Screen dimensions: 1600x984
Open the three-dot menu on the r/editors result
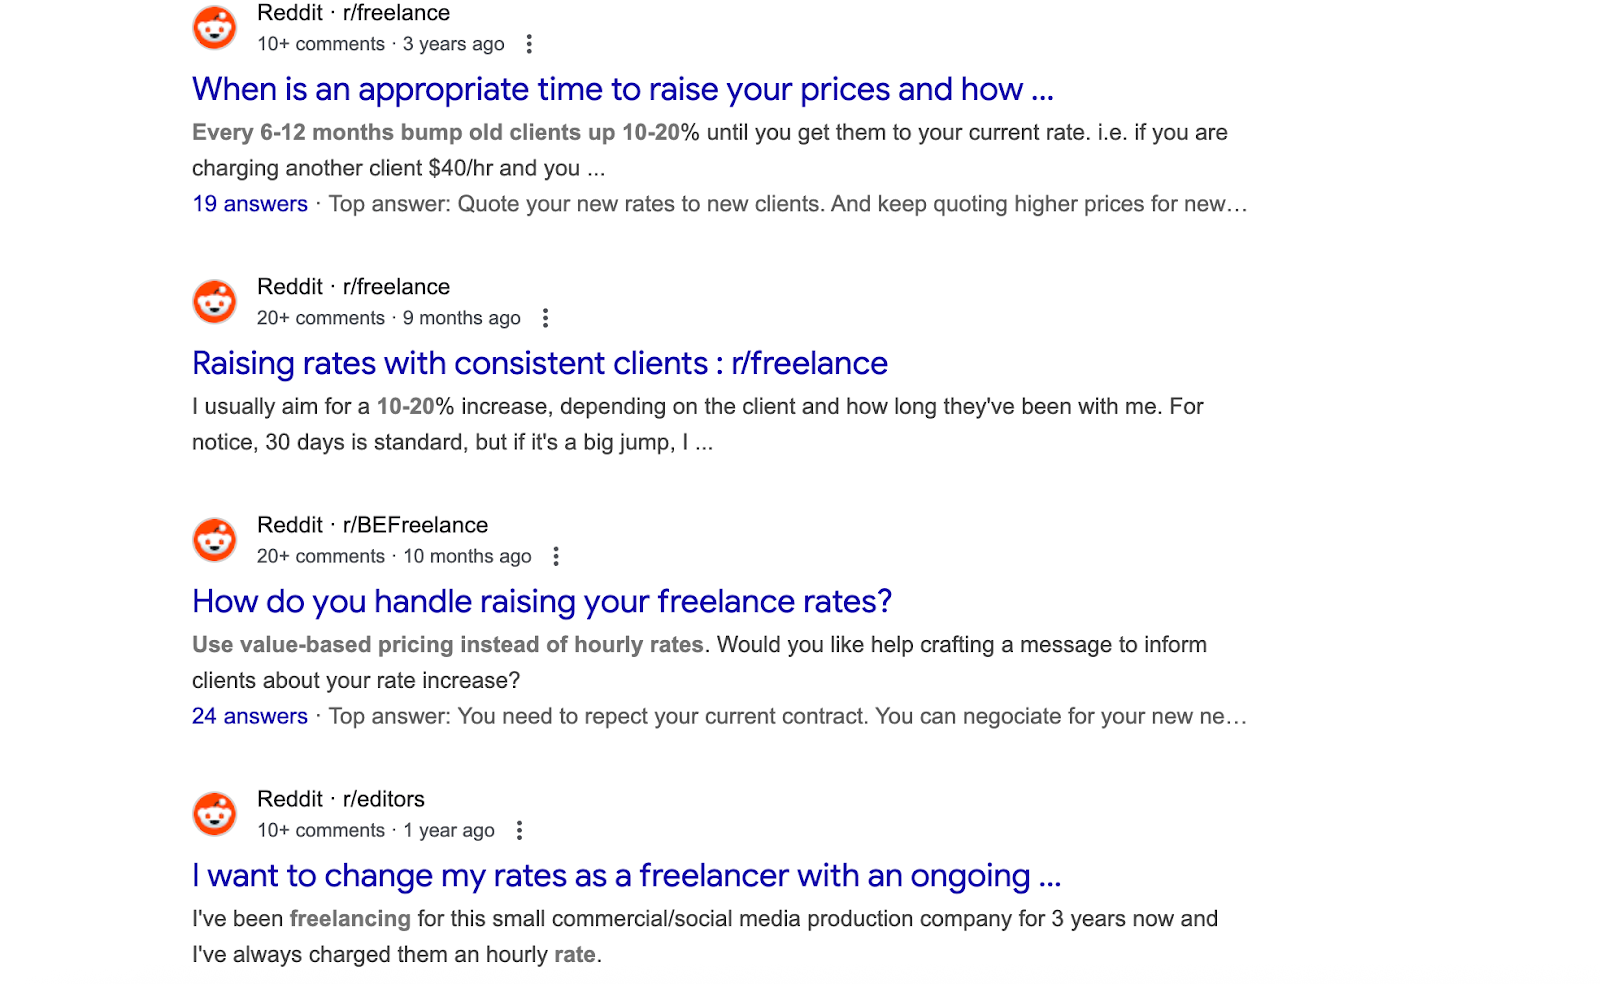click(x=519, y=830)
